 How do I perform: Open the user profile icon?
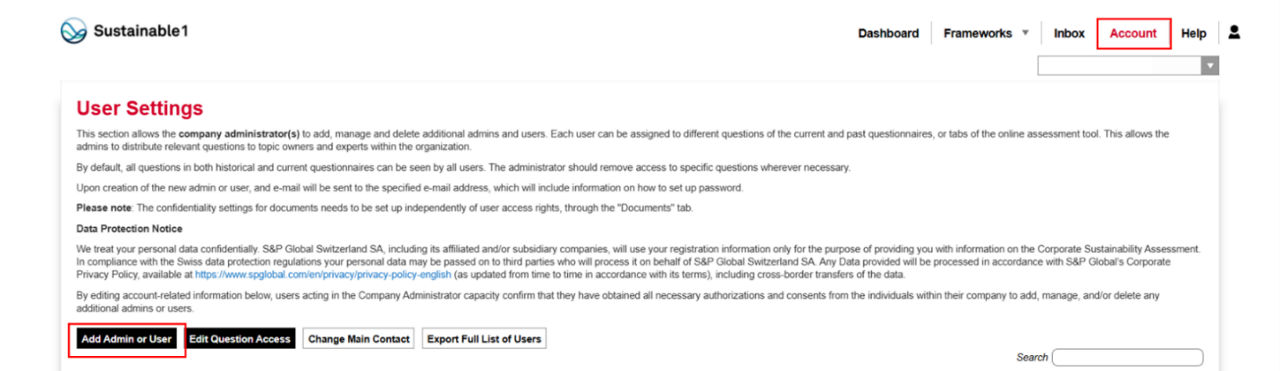tap(1234, 33)
